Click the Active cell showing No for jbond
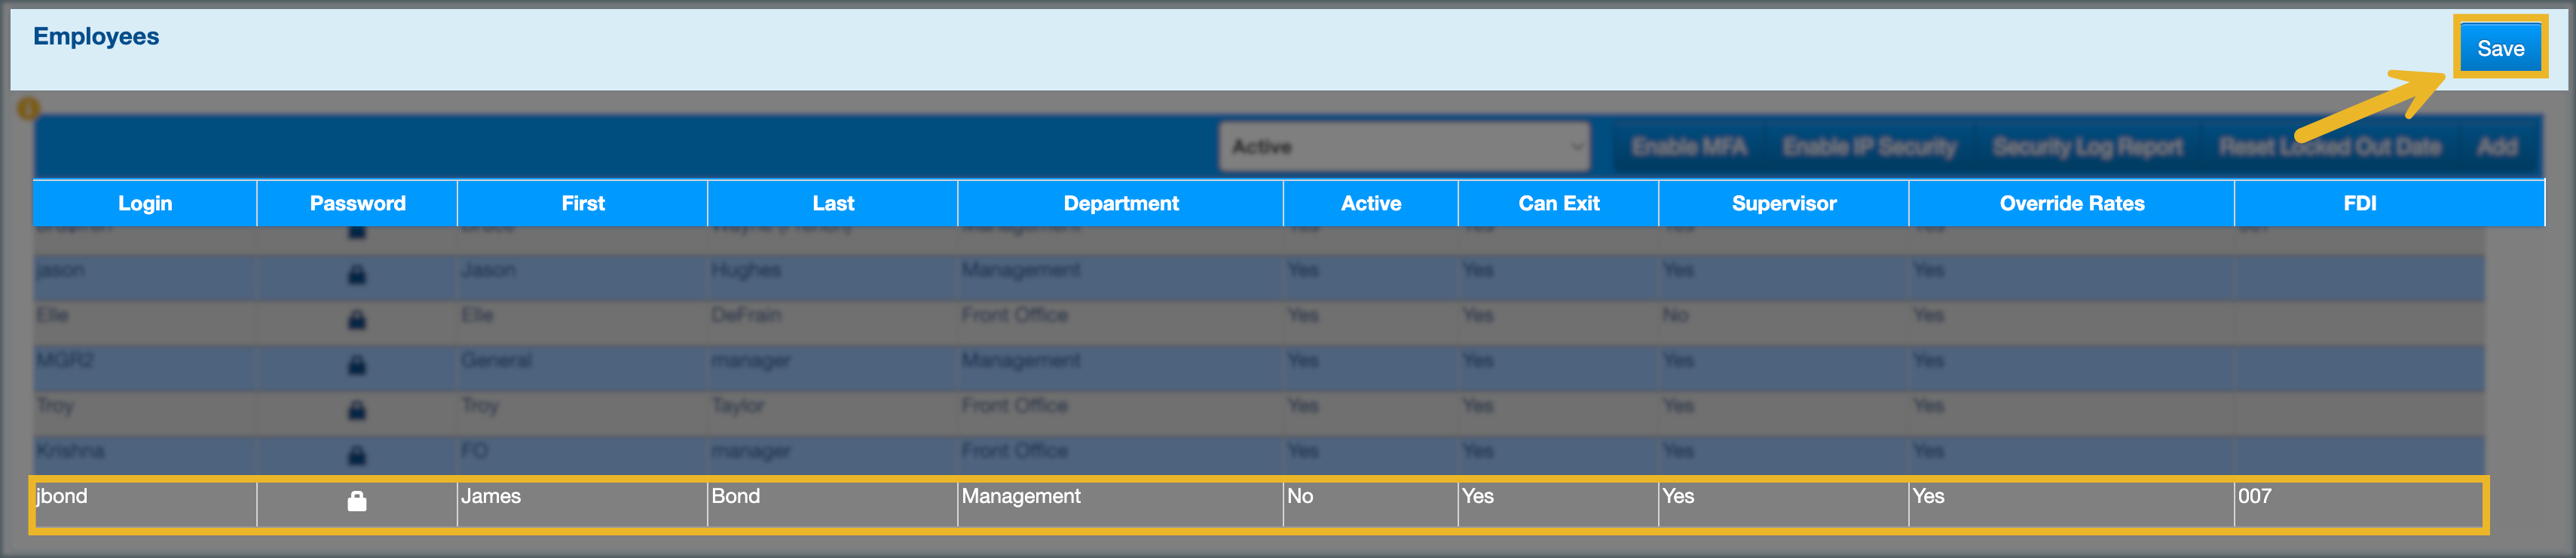Image resolution: width=2576 pixels, height=558 pixels. pos(1300,496)
